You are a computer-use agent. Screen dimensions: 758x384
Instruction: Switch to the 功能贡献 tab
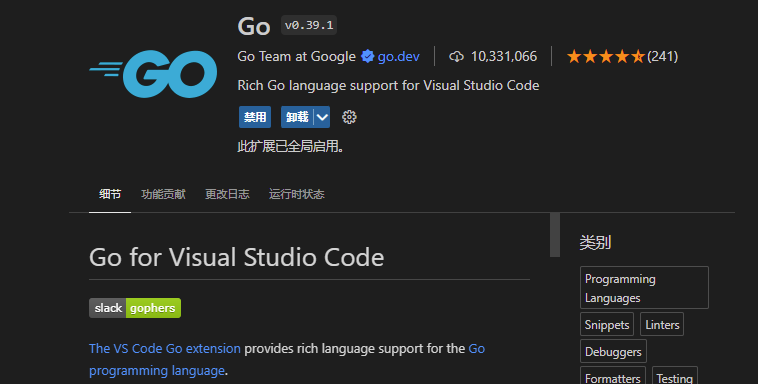(163, 194)
